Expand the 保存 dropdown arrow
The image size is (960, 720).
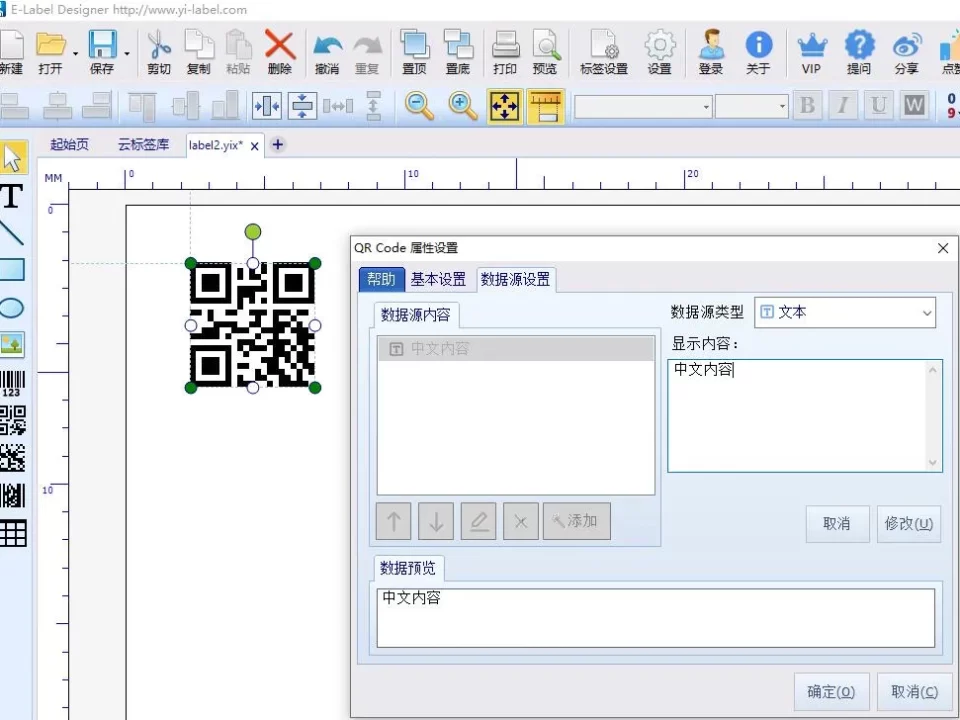tap(127, 54)
